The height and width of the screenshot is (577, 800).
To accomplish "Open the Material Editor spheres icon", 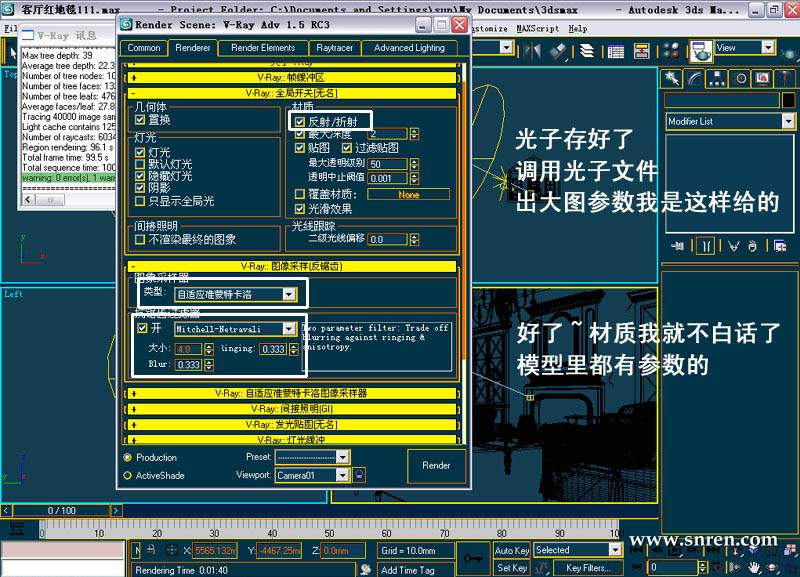I will point(671,51).
